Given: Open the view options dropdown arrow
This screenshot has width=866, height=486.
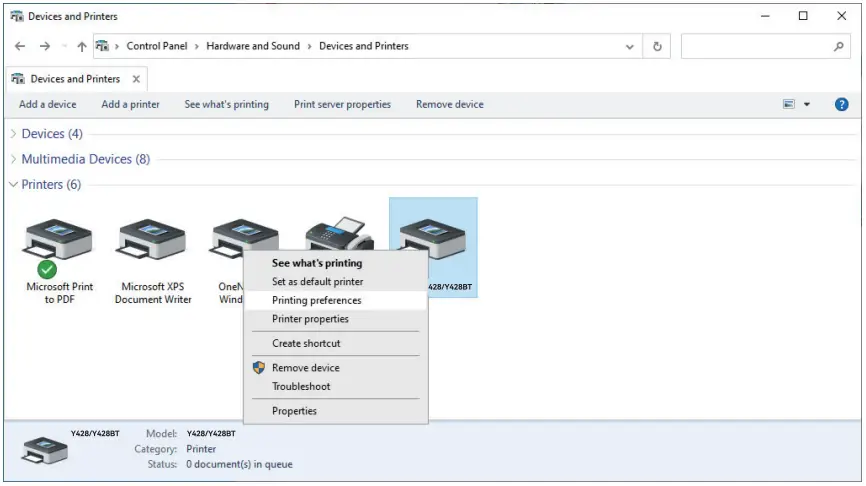Looking at the screenshot, I should (807, 104).
